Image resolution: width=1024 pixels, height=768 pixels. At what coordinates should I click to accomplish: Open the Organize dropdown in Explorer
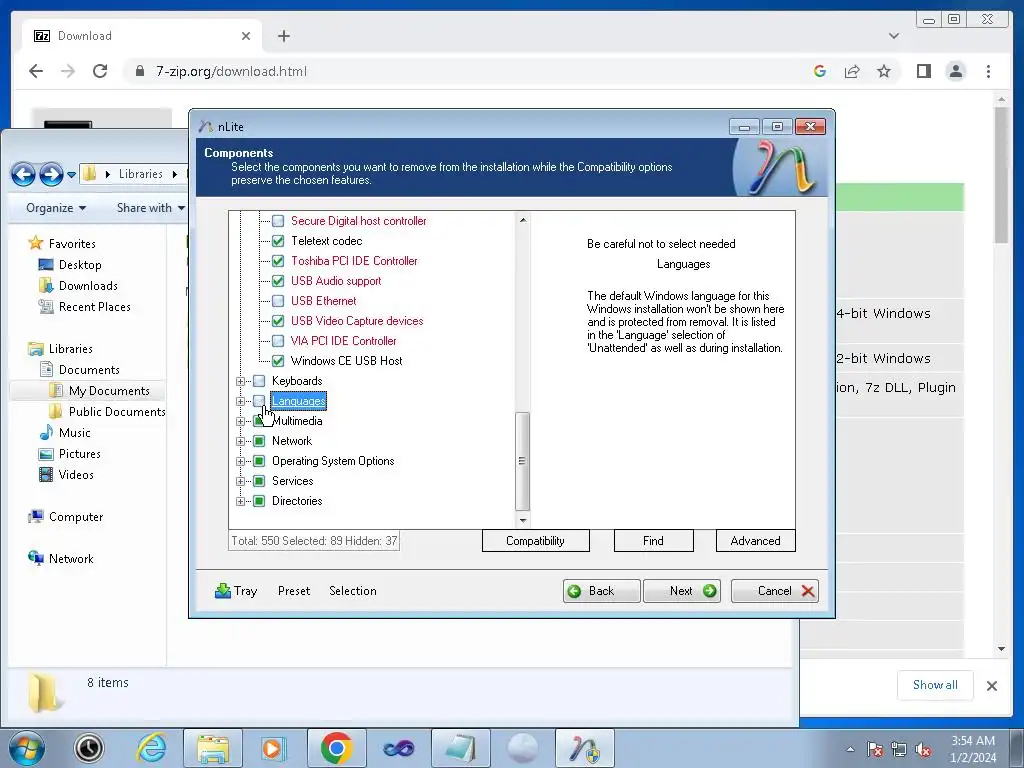(x=56, y=208)
